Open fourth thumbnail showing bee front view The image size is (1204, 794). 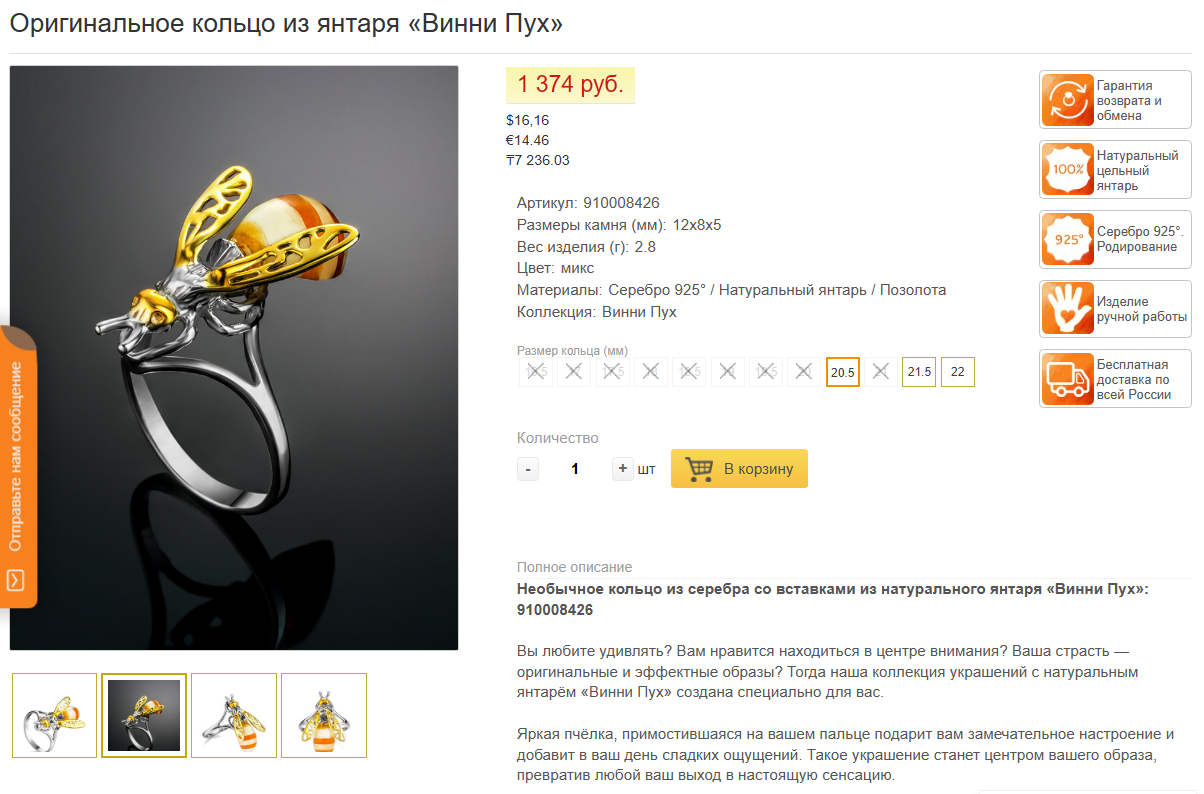tap(324, 715)
